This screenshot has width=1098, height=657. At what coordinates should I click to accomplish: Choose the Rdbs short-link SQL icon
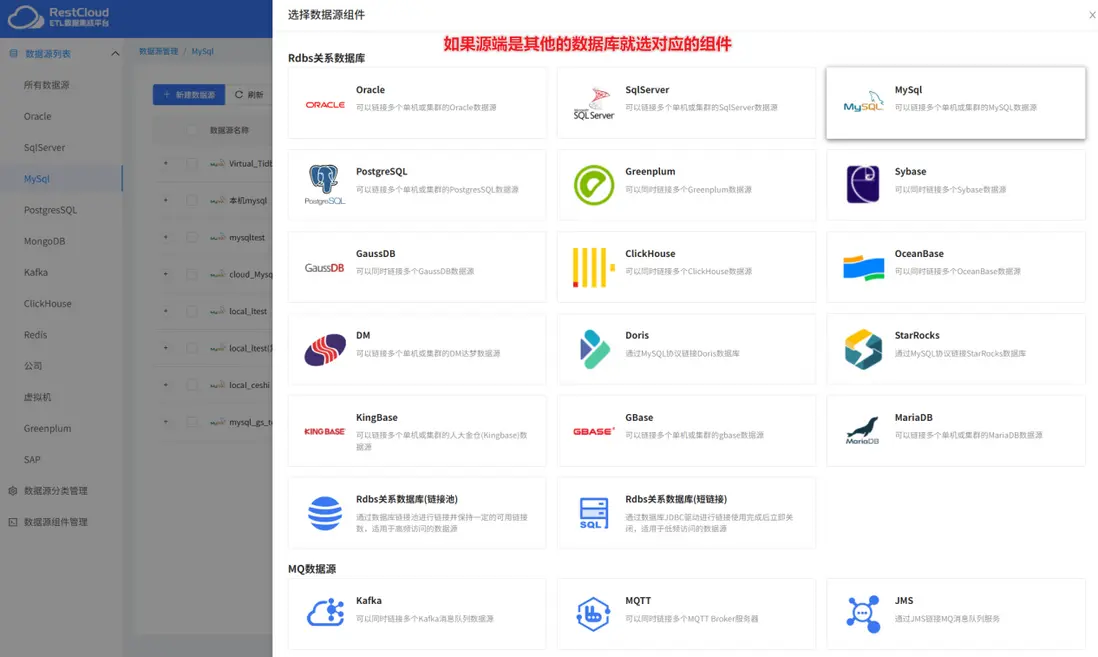pos(594,513)
